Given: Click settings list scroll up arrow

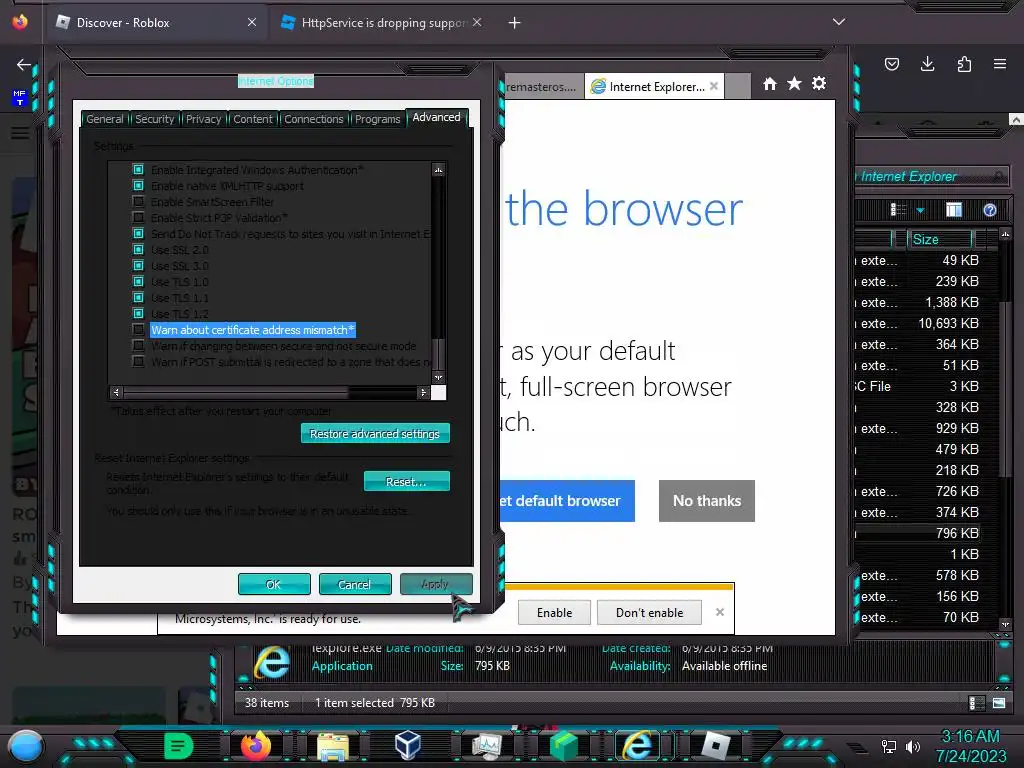Looking at the screenshot, I should (x=439, y=170).
